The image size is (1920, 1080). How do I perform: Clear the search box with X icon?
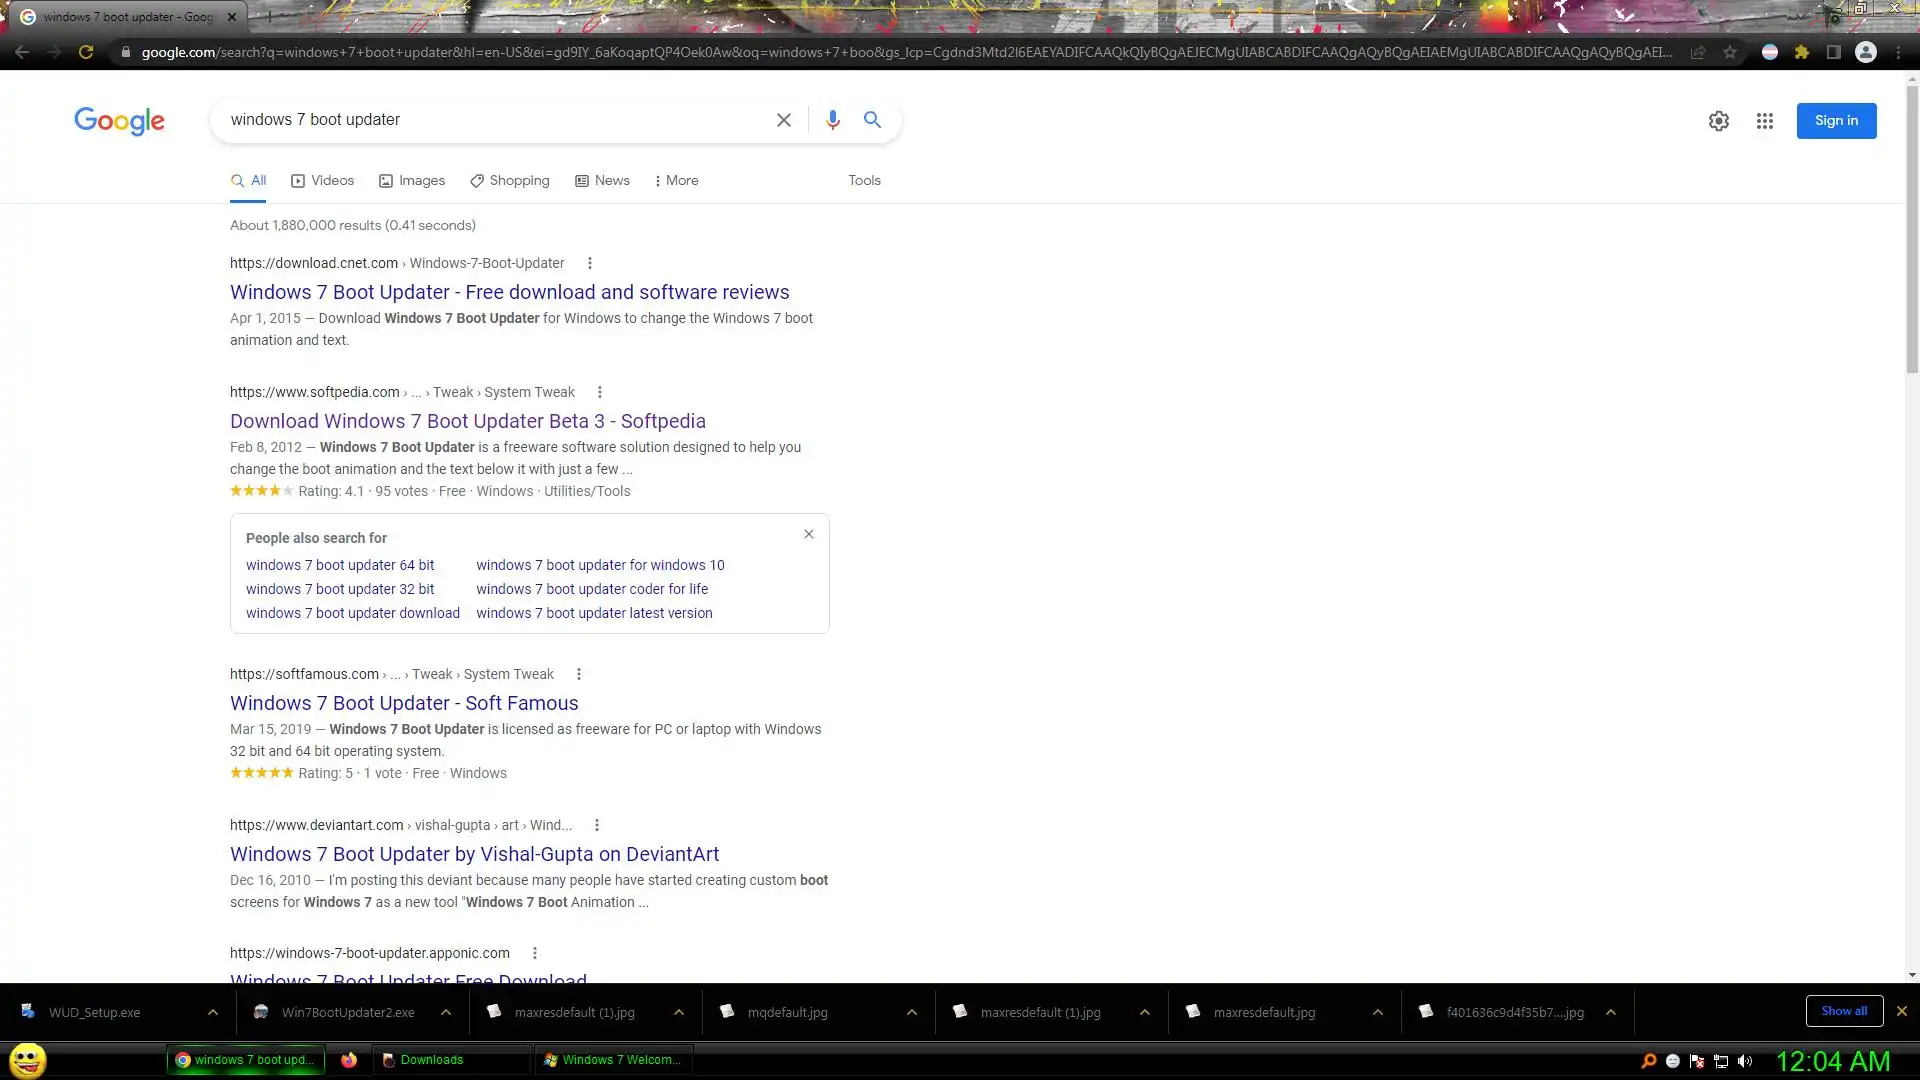(784, 120)
